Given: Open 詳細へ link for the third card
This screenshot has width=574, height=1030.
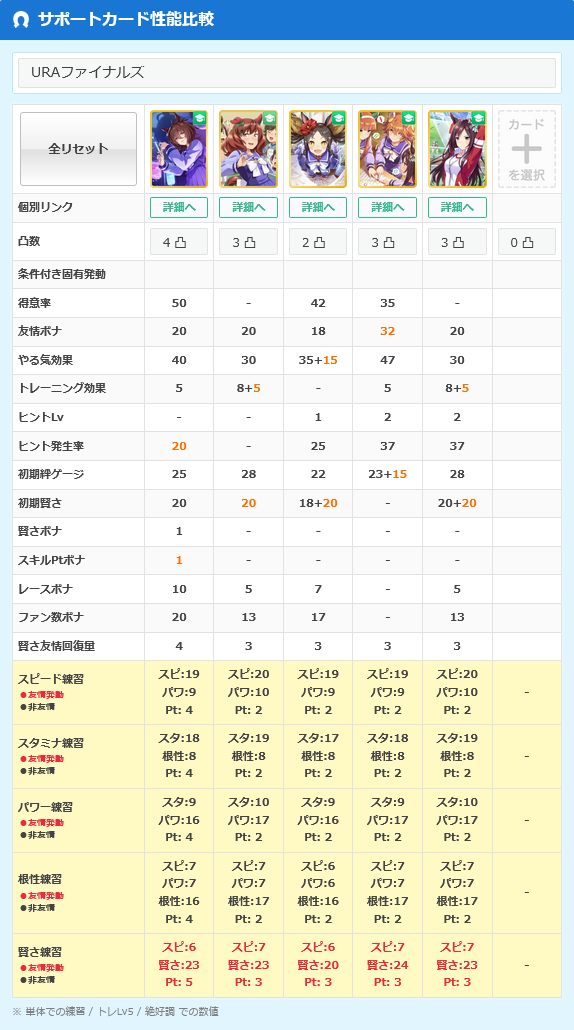Looking at the screenshot, I should [318, 208].
